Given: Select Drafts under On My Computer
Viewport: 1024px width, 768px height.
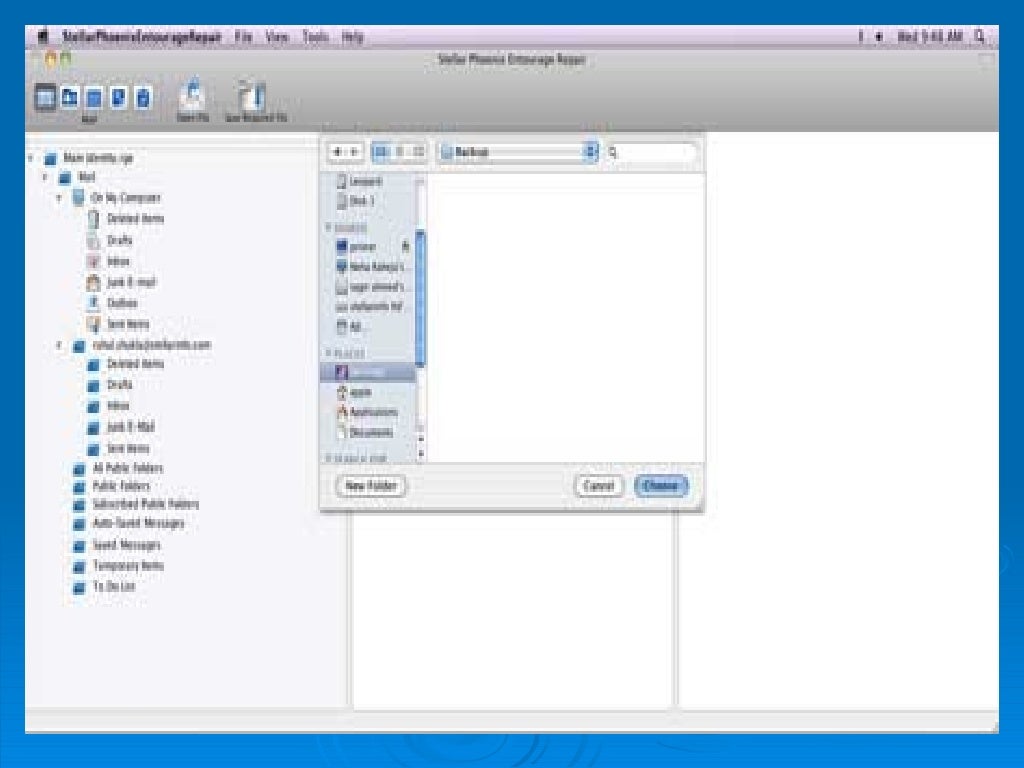Looking at the screenshot, I should (110, 240).
